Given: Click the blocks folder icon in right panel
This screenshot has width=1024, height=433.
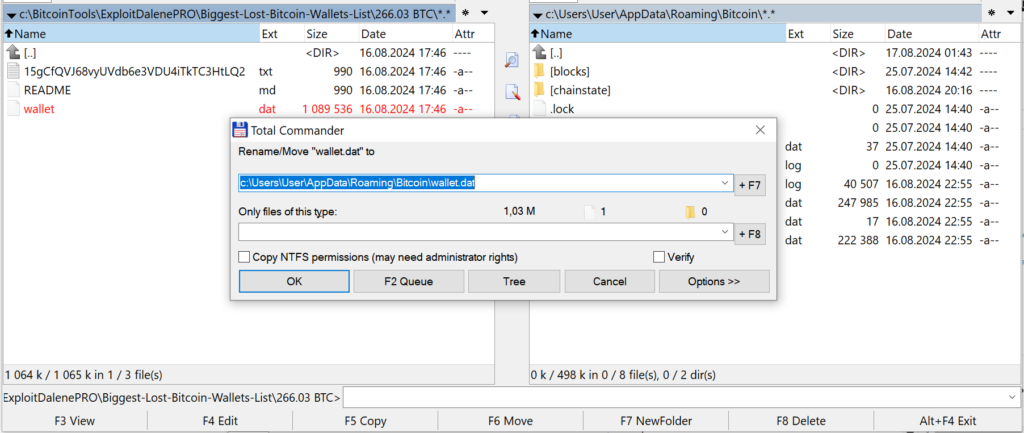Looking at the screenshot, I should tap(539, 71).
